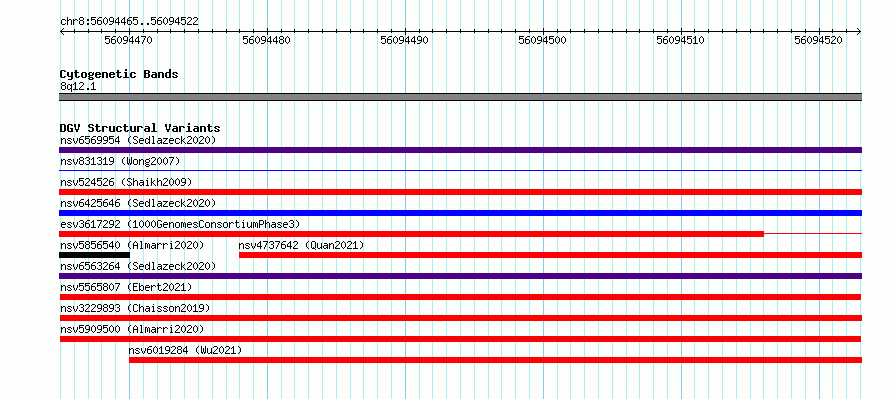Click ruler position 56094500
Image resolution: width=890 pixels, height=399 pixels.
pyautogui.click(x=543, y=40)
